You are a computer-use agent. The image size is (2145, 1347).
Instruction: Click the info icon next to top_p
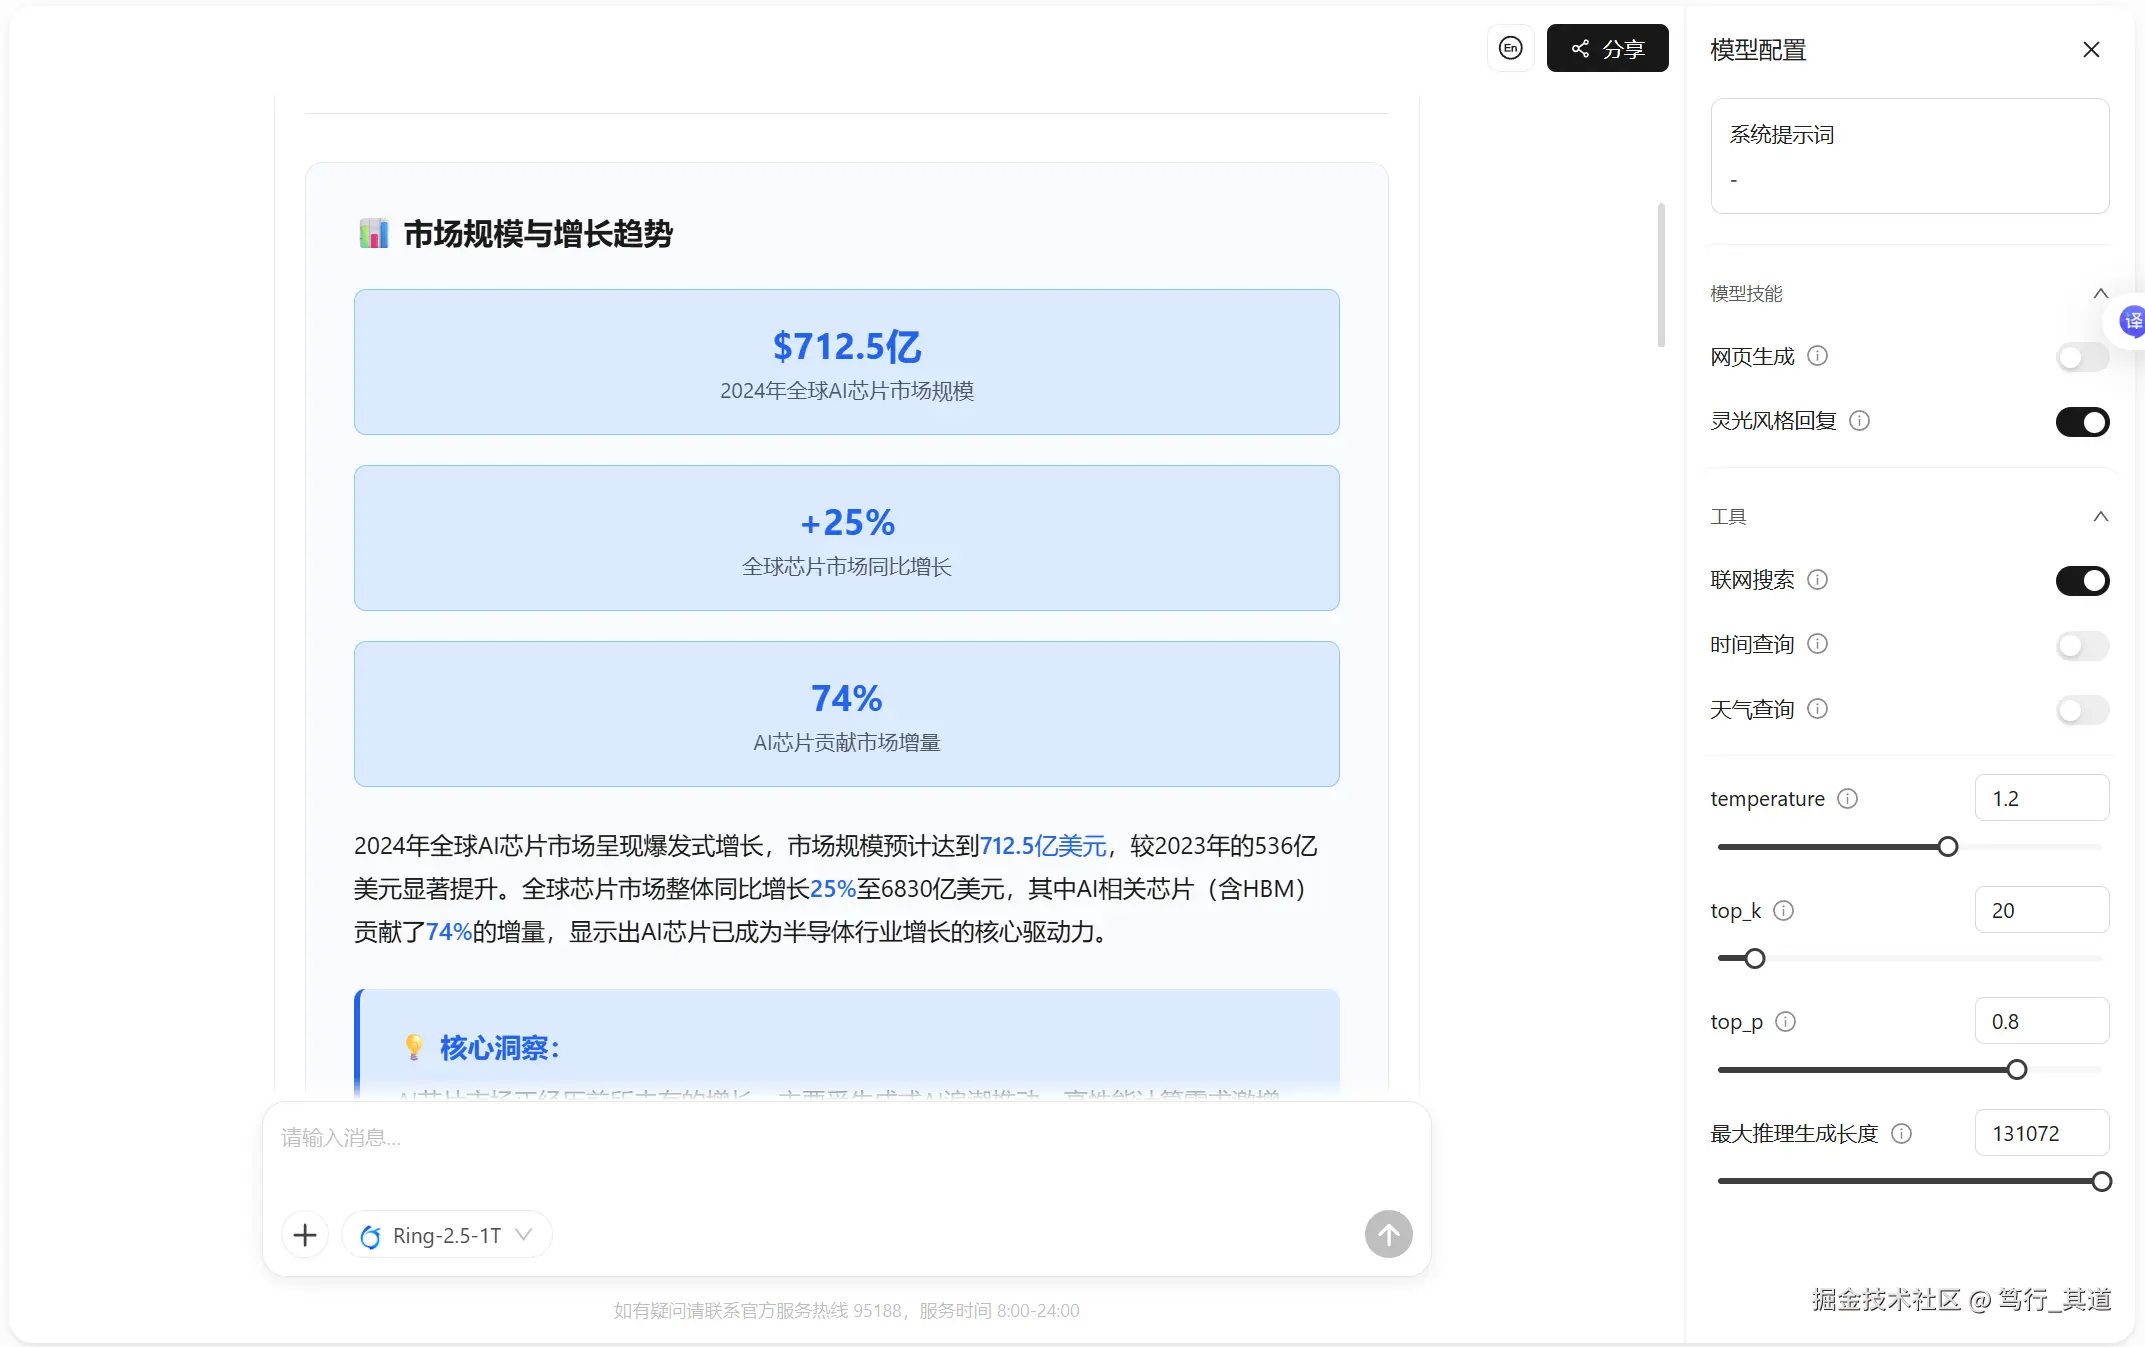(1786, 1022)
